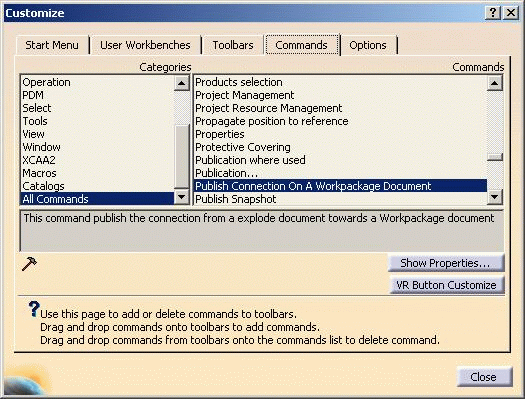Click the Show Properties button
This screenshot has height=399, width=525.
(x=446, y=263)
